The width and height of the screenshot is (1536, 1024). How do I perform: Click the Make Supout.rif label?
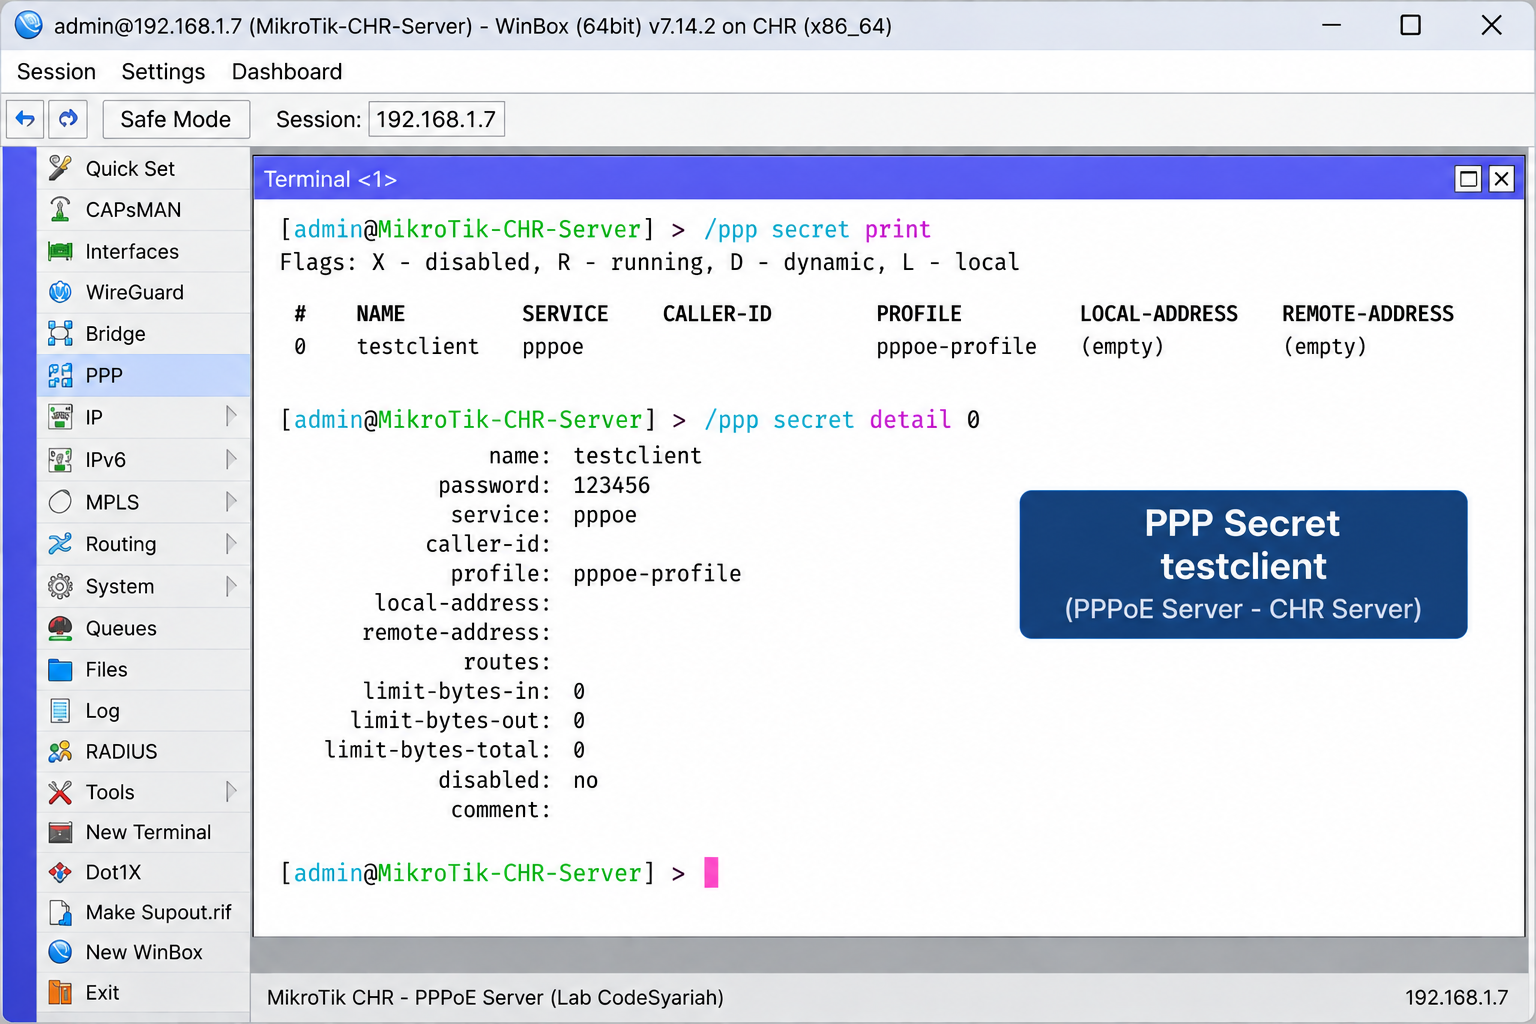click(159, 913)
